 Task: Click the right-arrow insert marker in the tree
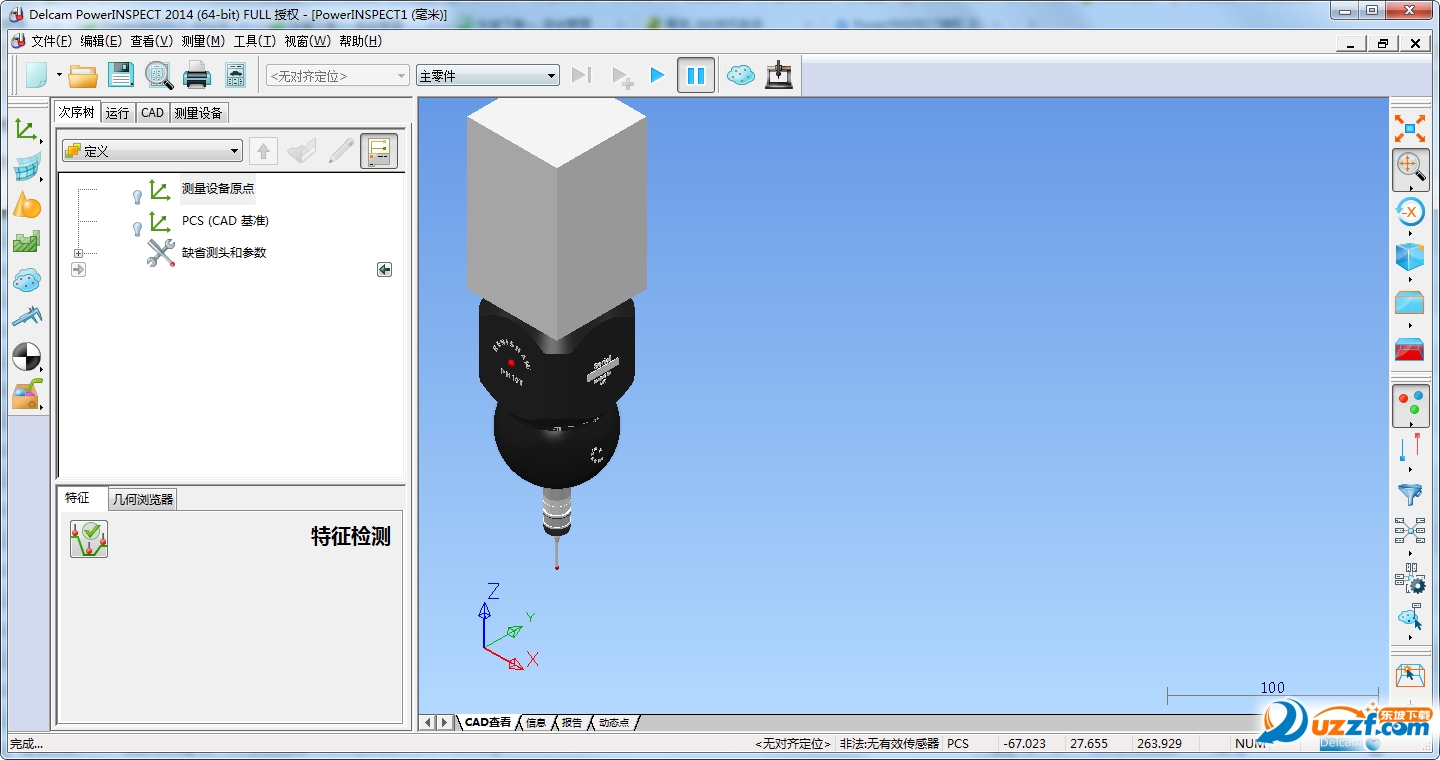tap(78, 269)
